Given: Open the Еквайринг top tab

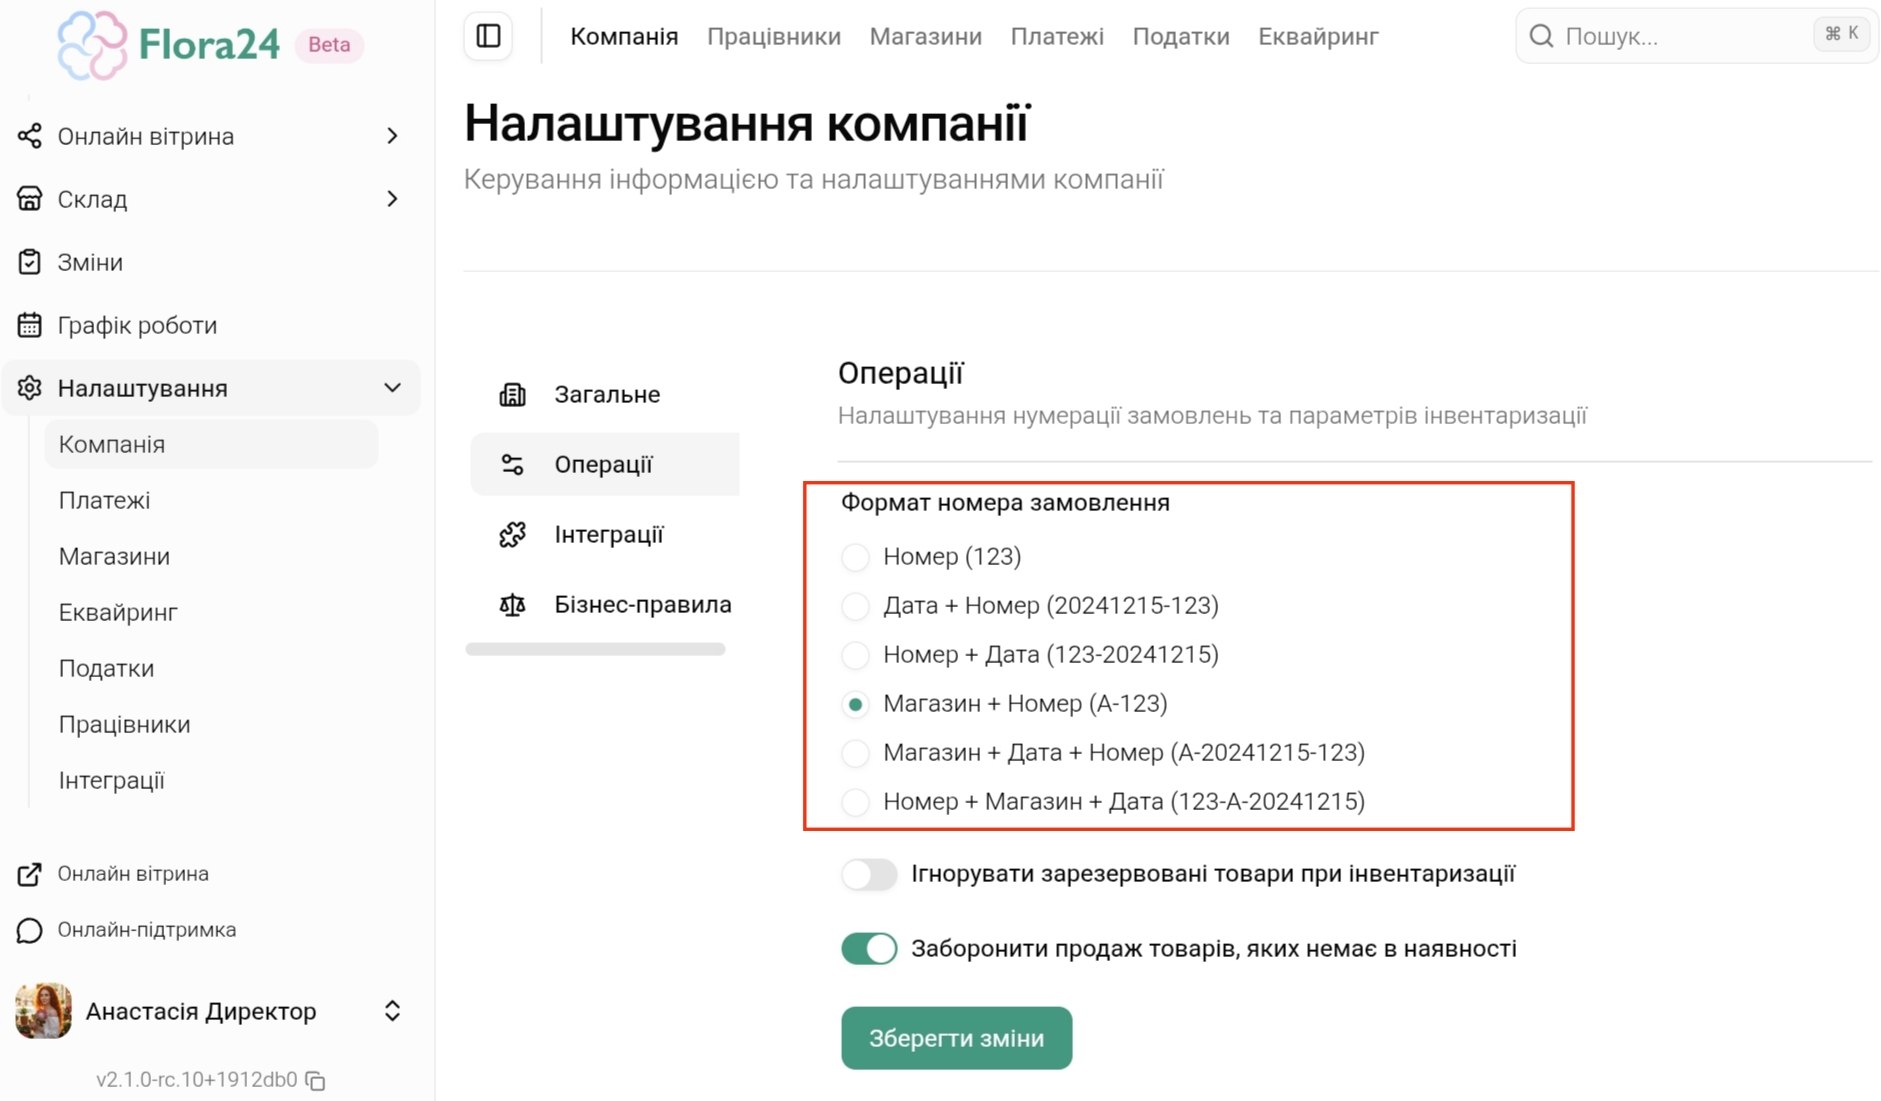Looking at the screenshot, I should coord(1317,37).
